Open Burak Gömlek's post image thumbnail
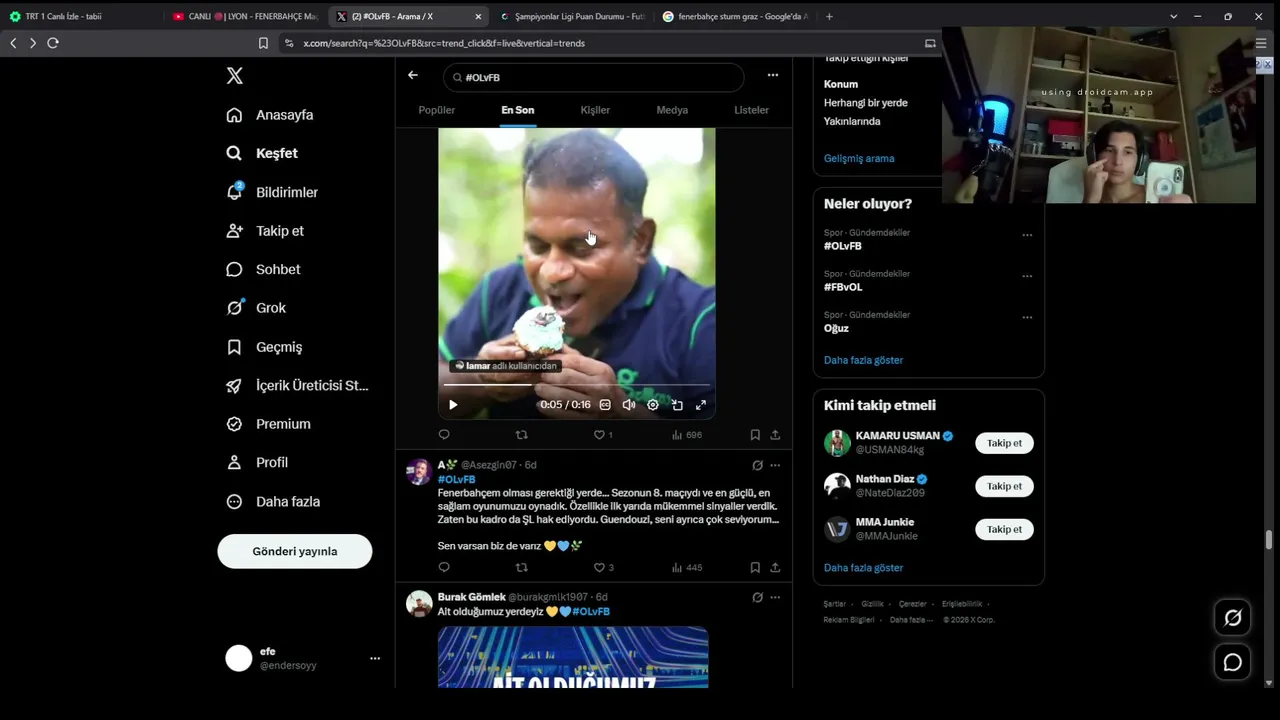 (573, 657)
